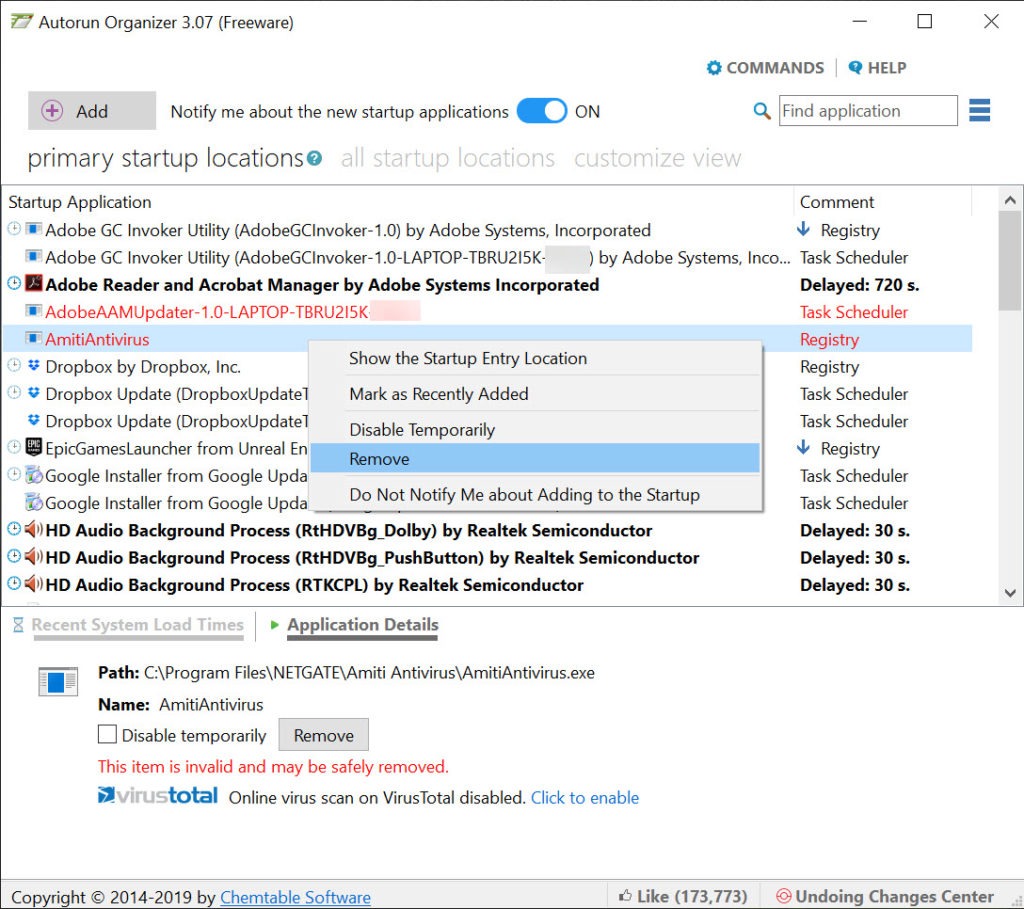Click the AdobeAAMUpdater row icon
The height and width of the screenshot is (909, 1024).
click(33, 310)
